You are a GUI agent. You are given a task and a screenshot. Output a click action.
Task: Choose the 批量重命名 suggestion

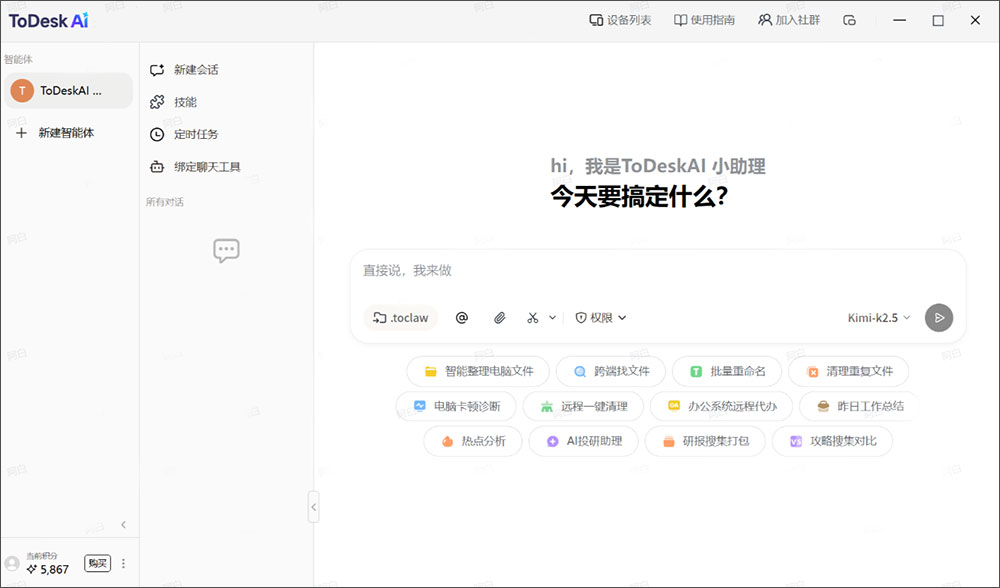[727, 371]
